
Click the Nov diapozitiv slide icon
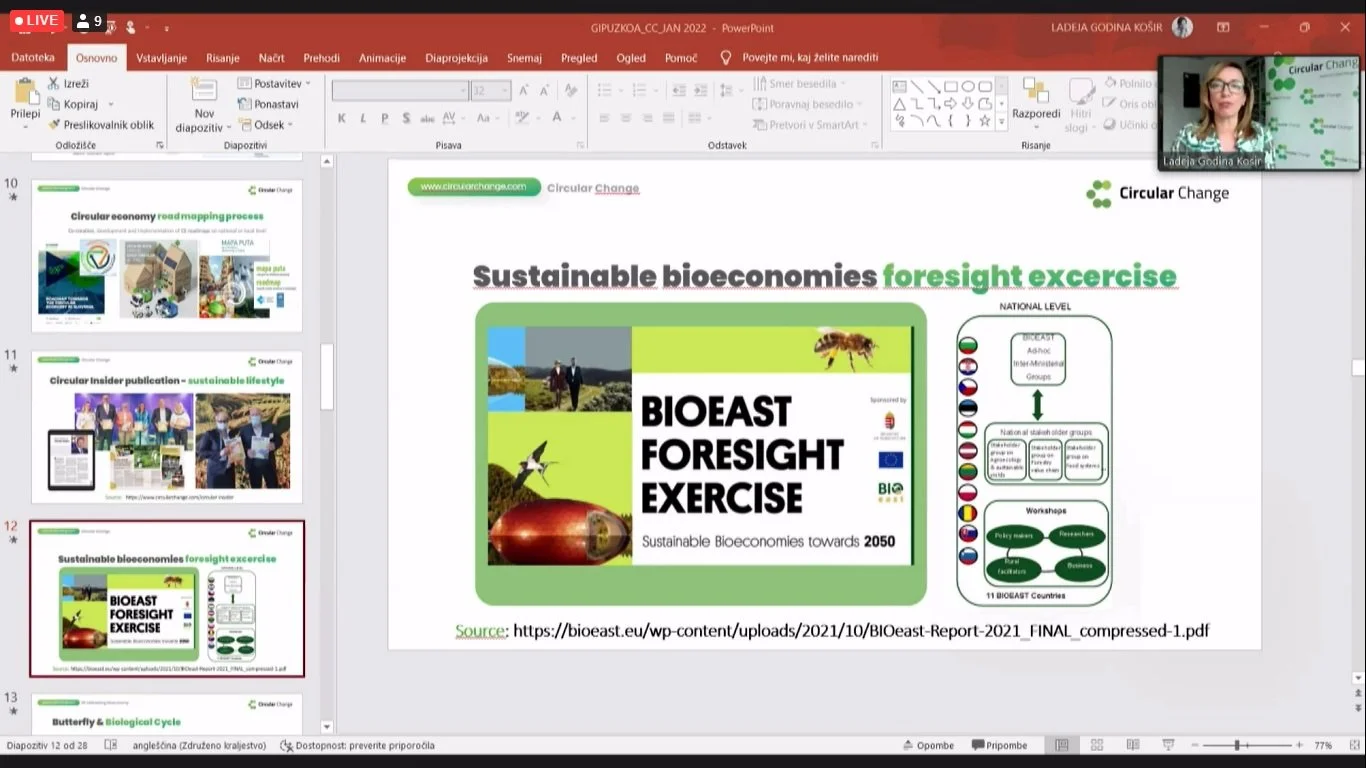tap(204, 91)
